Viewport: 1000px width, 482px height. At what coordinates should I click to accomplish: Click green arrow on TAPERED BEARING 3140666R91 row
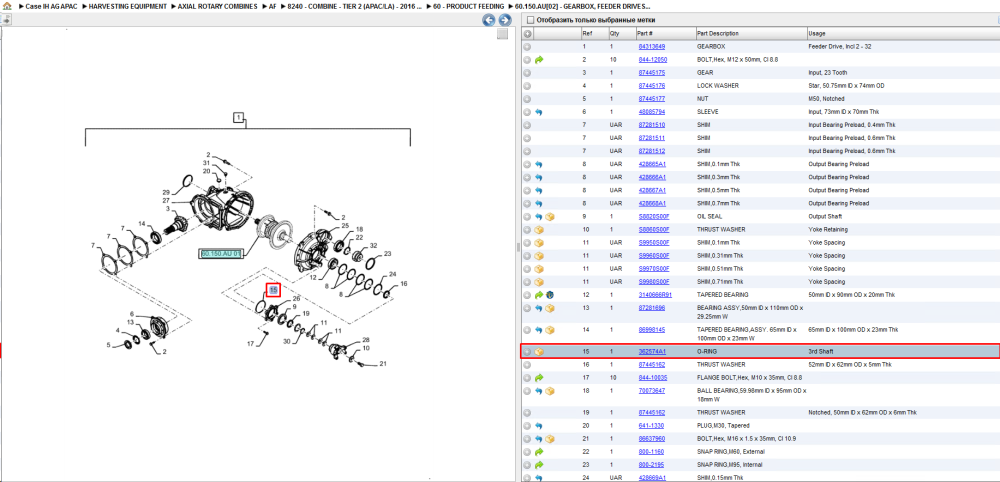539,295
